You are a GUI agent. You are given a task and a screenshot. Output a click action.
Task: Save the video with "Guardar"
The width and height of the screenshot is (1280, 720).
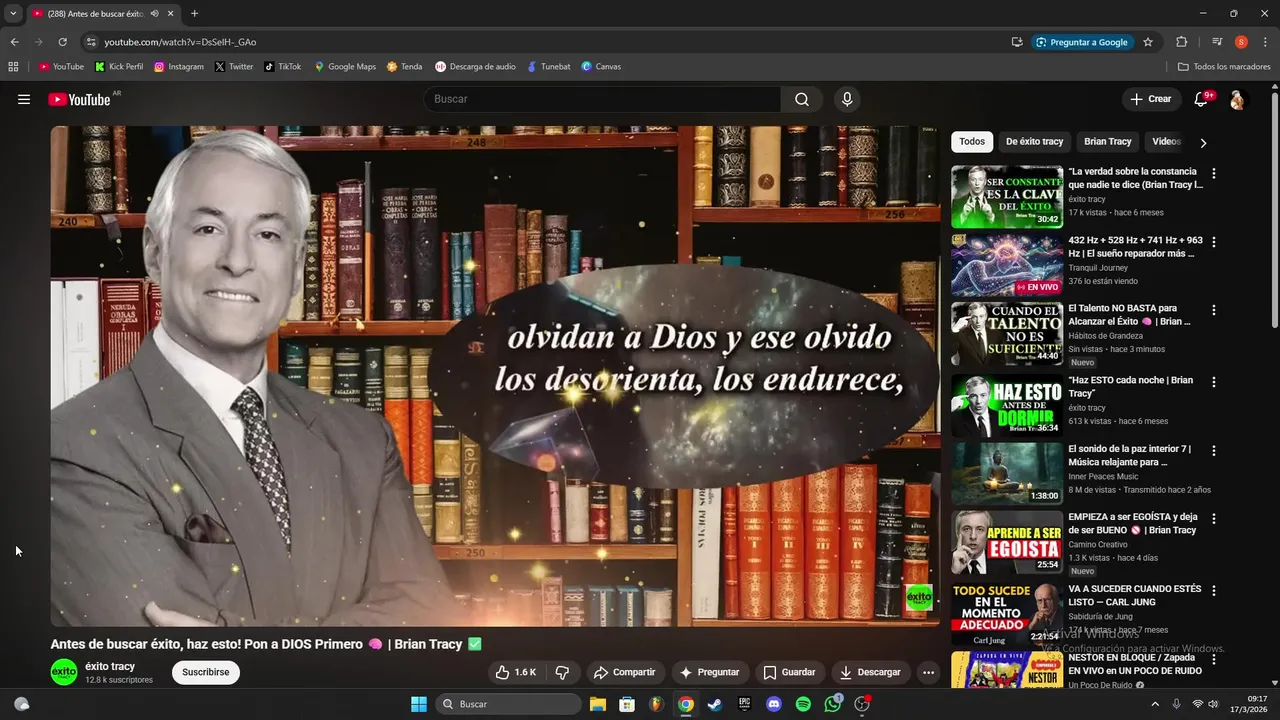(x=789, y=672)
